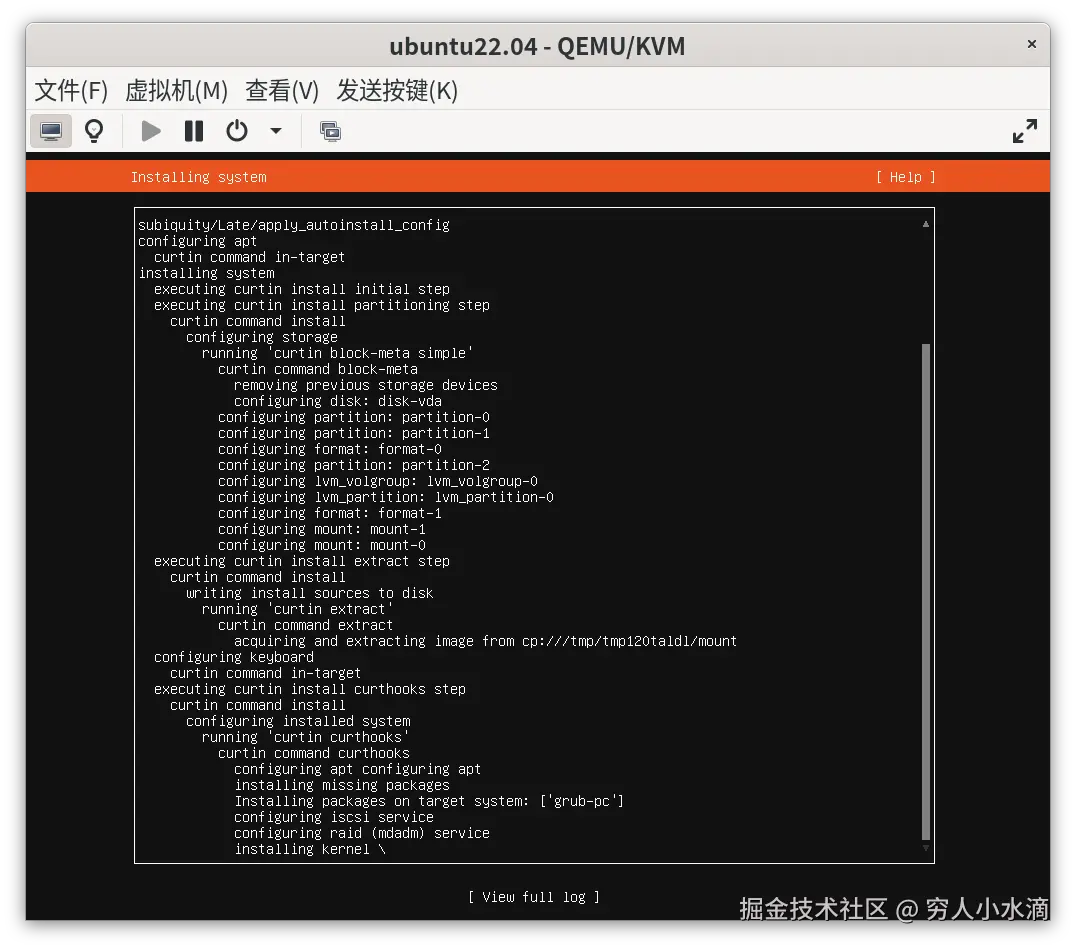Click 'configuring format: format-1' line
This screenshot has height=949, width=1076.
pos(329,513)
